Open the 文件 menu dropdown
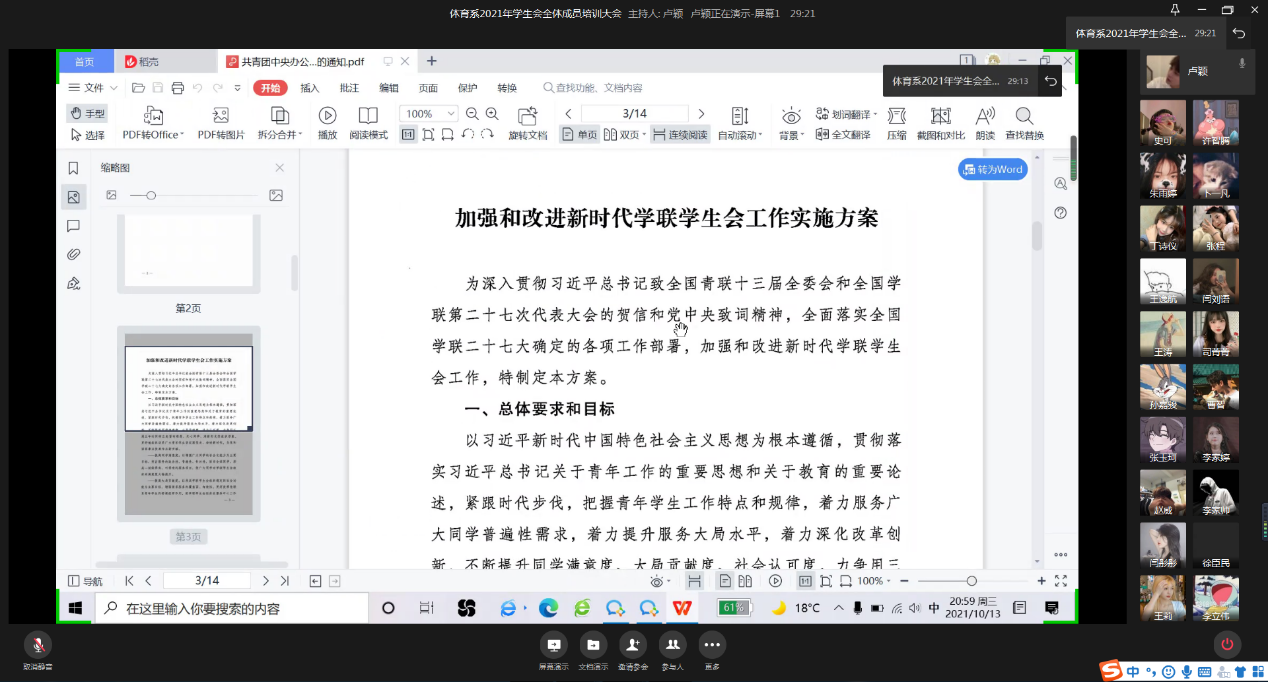Viewport: 1268px width, 682px height. tap(94, 88)
